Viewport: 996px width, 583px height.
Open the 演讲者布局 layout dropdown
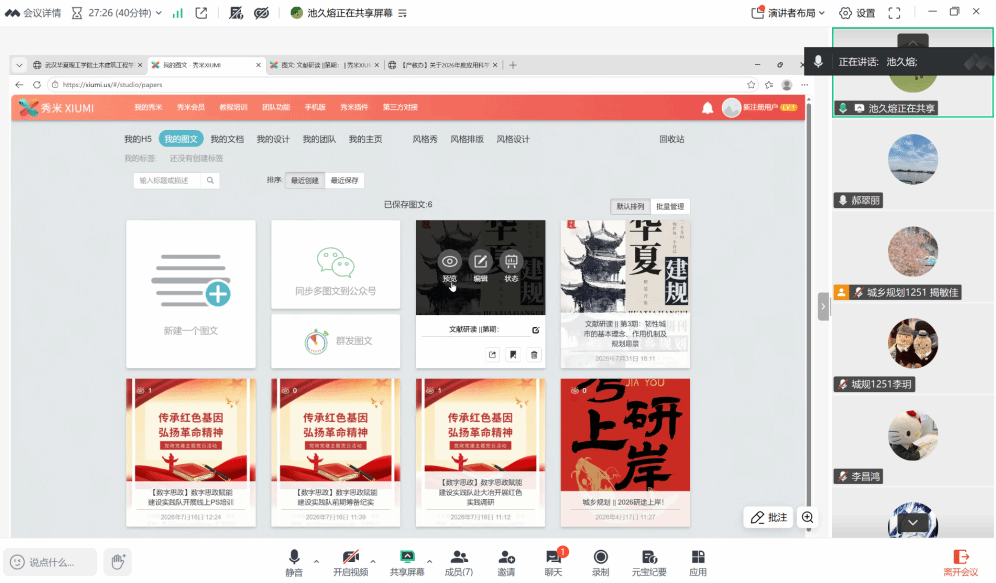[788, 13]
